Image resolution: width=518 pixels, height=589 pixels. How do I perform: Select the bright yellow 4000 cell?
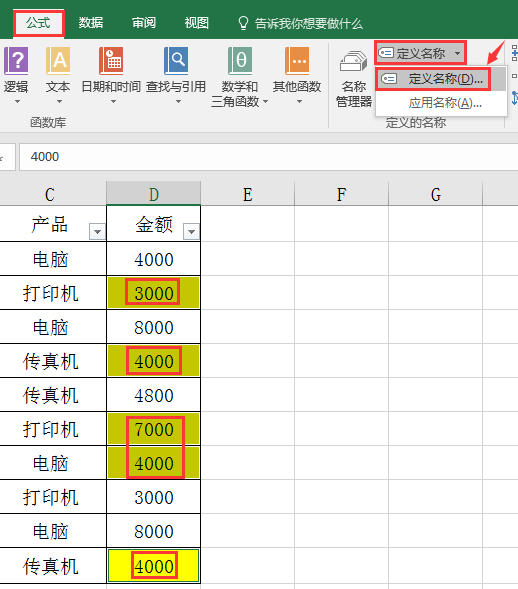(x=154, y=566)
